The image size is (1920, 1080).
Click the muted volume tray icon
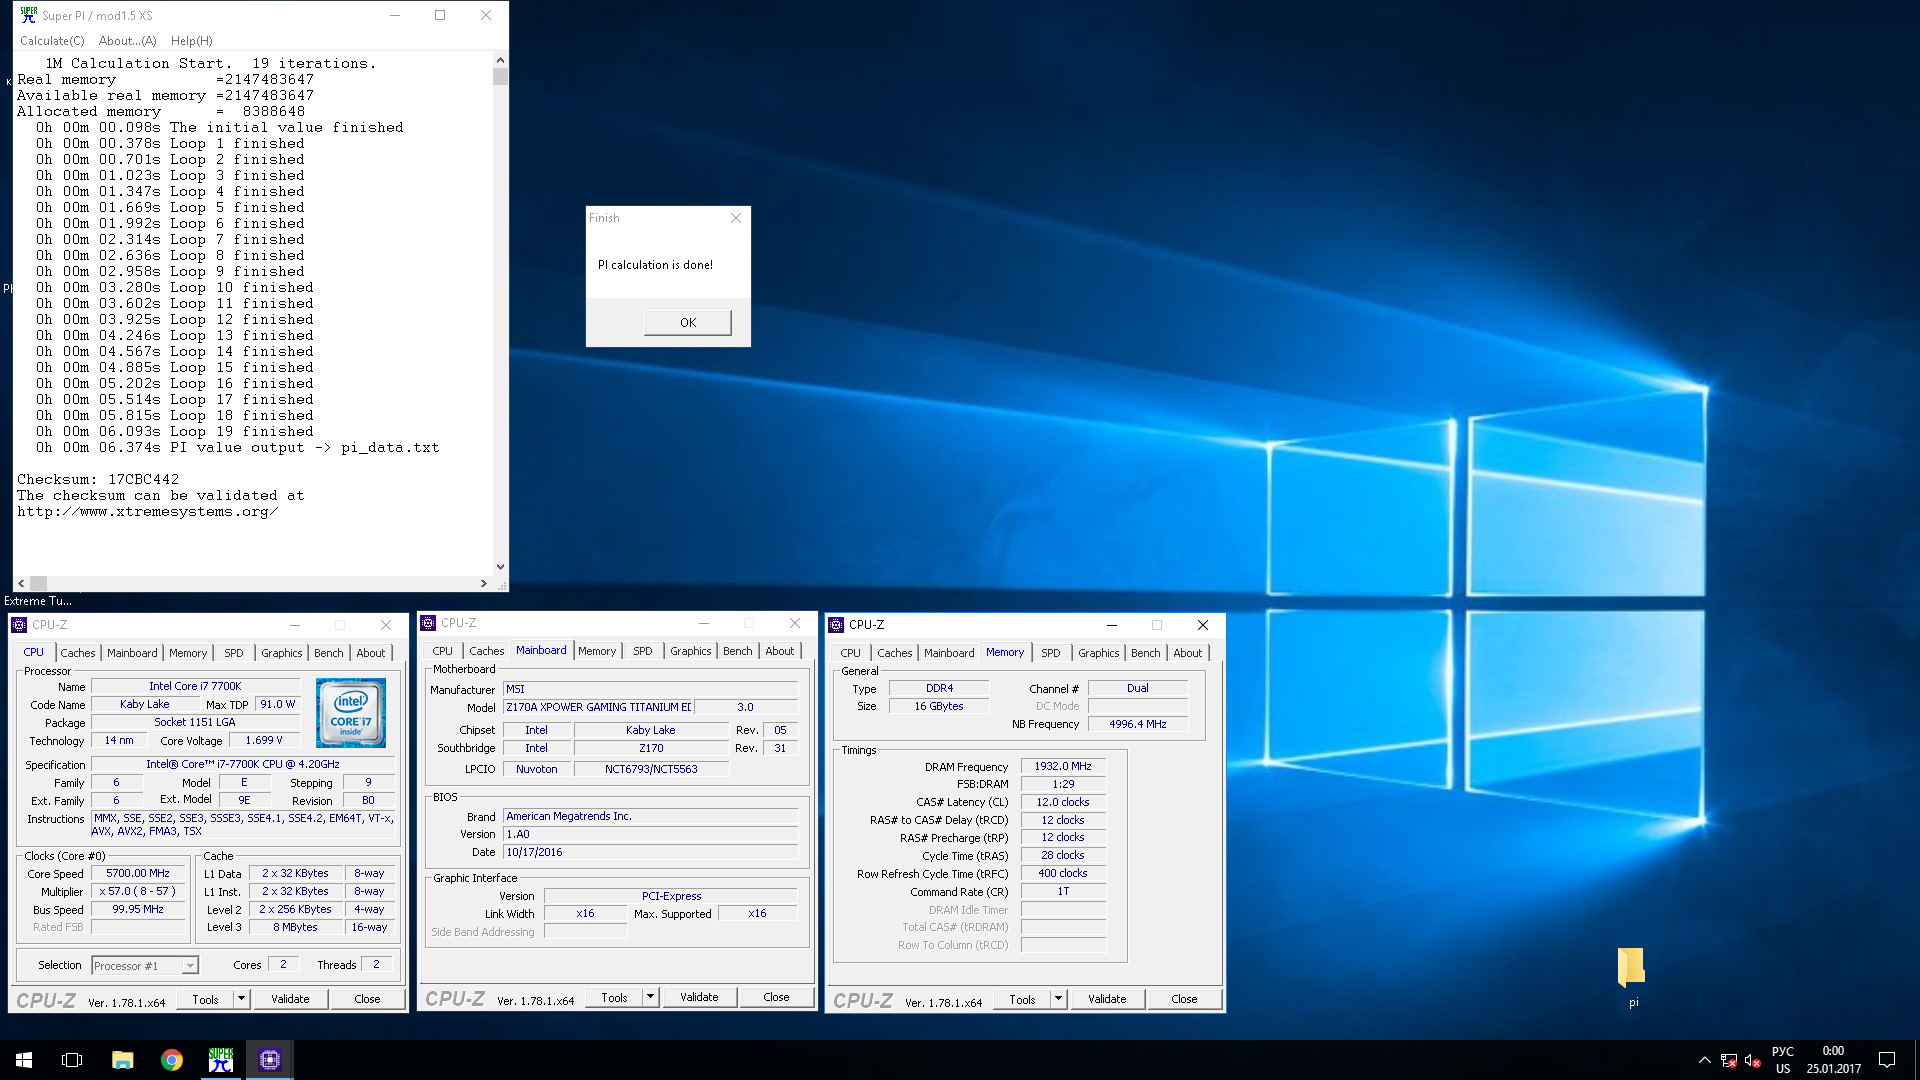coord(1753,1060)
